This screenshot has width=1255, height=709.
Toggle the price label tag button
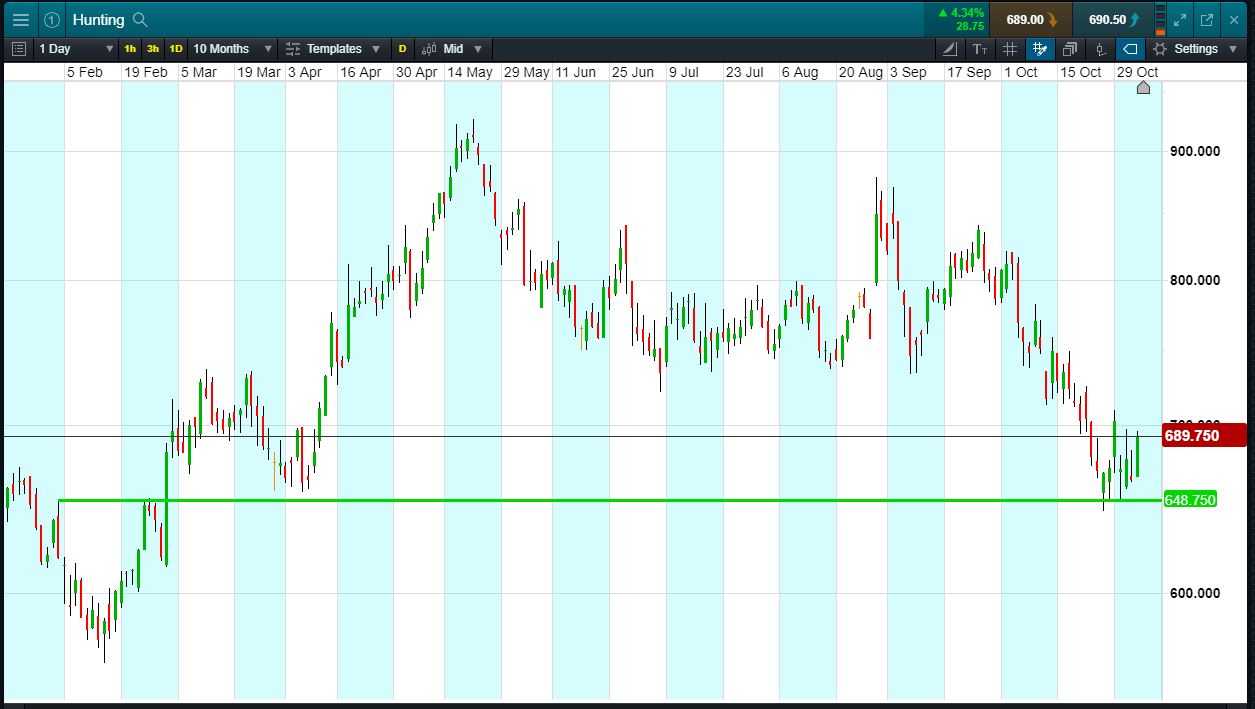coord(1130,48)
